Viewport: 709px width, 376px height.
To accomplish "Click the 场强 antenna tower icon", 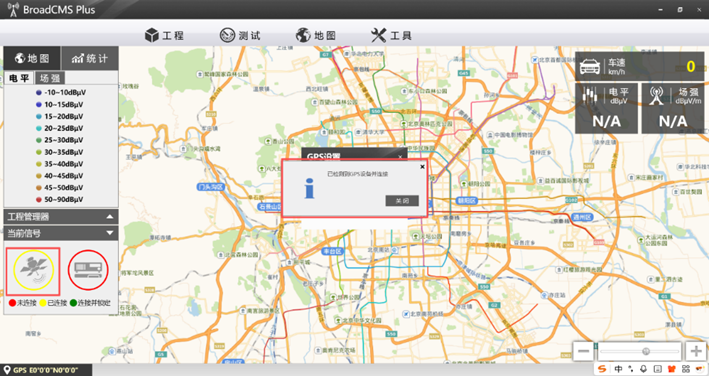I will coord(657,95).
